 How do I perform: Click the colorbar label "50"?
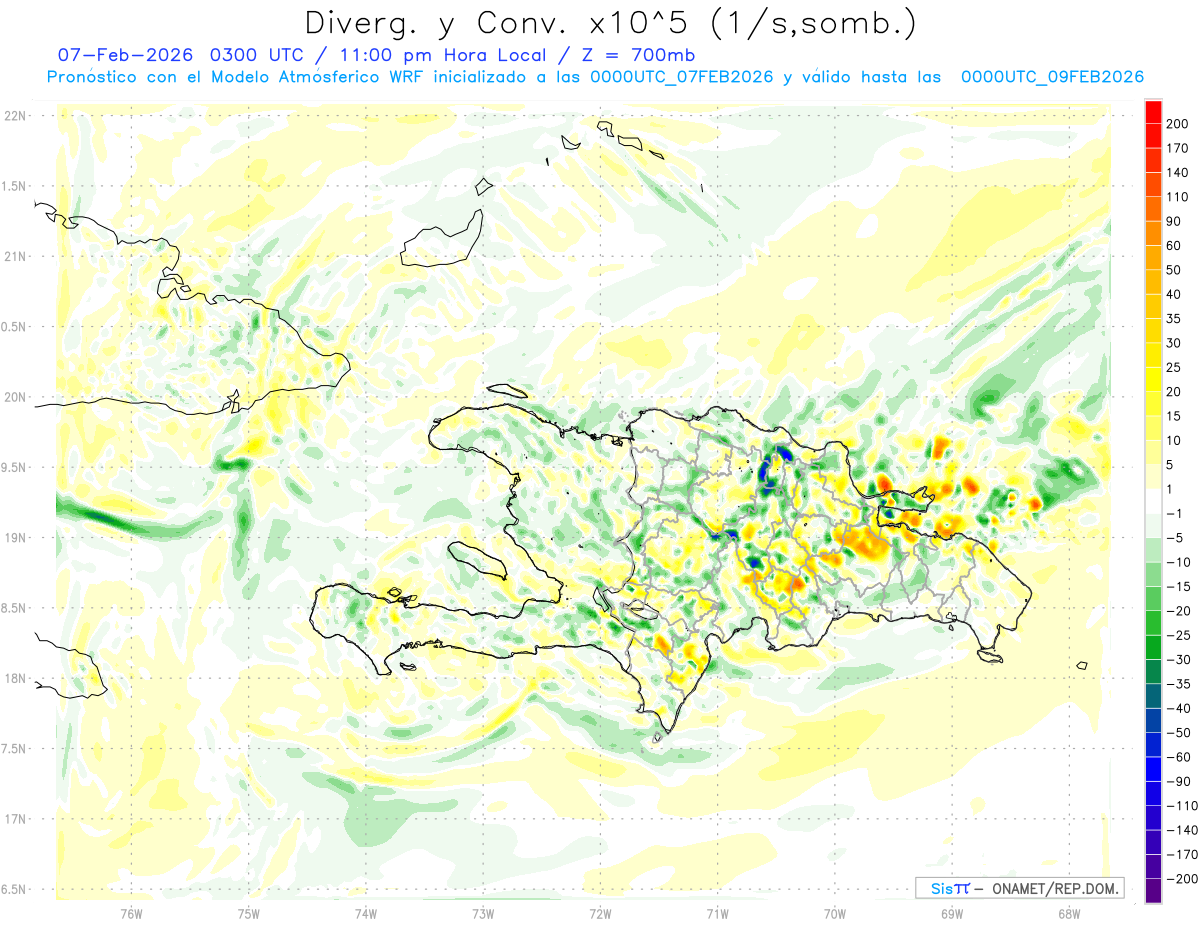coord(1175,270)
